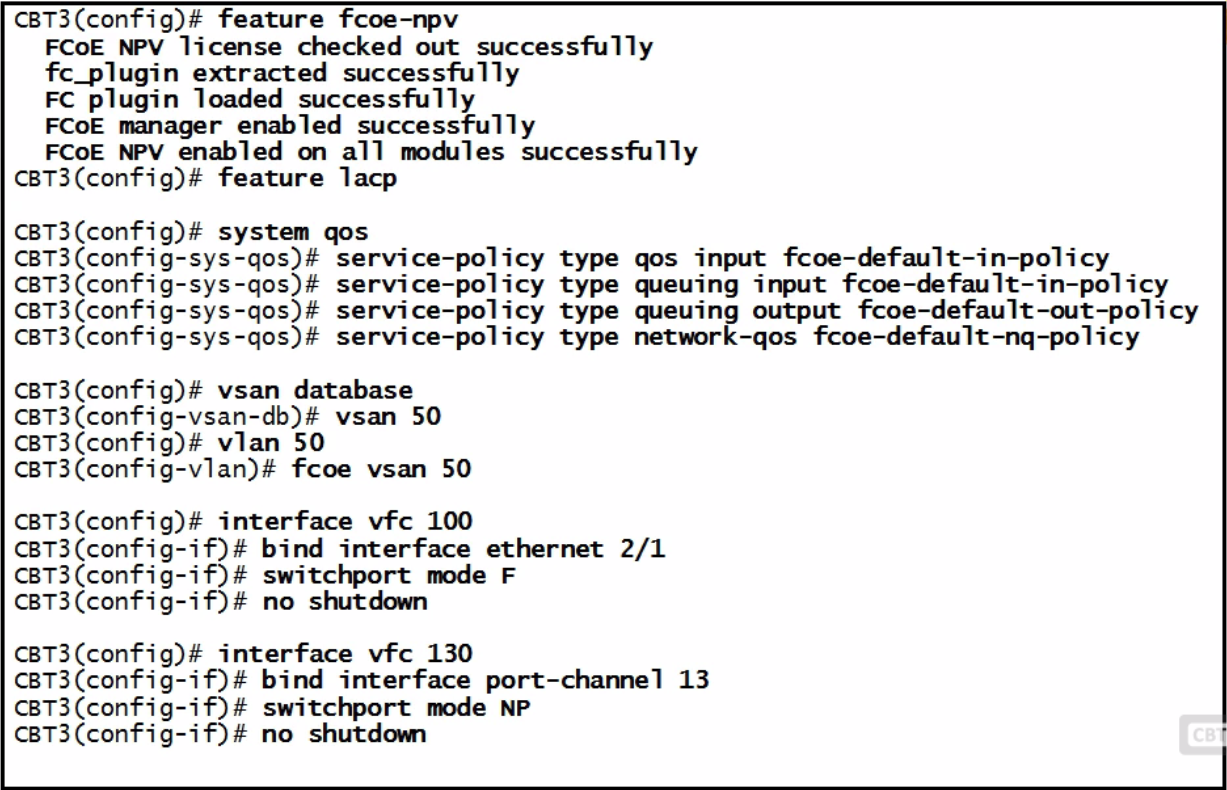Click the 'vlan 50' command line
The width and height of the screenshot is (1227, 790).
point(170,442)
